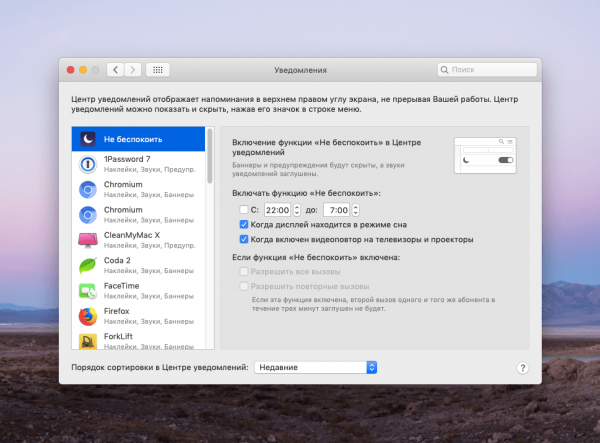Click the 7:00 end time field
Viewport: 600px width, 443px height.
pyautogui.click(x=337, y=210)
